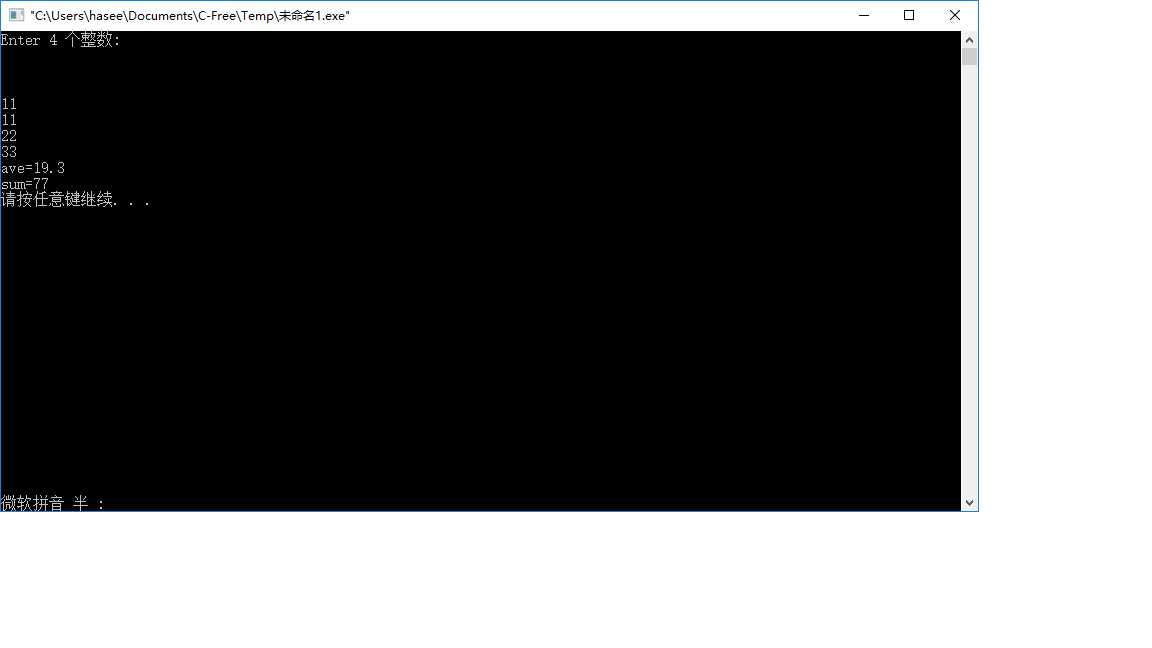Click the title bar path text
1152x648 pixels.
pyautogui.click(x=190, y=15)
